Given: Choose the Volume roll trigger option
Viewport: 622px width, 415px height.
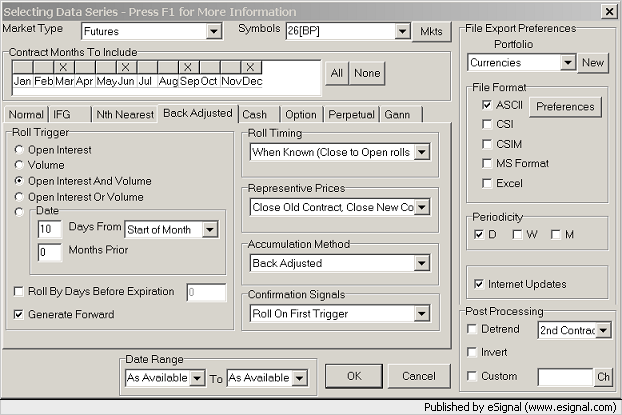Looking at the screenshot, I should [19, 166].
